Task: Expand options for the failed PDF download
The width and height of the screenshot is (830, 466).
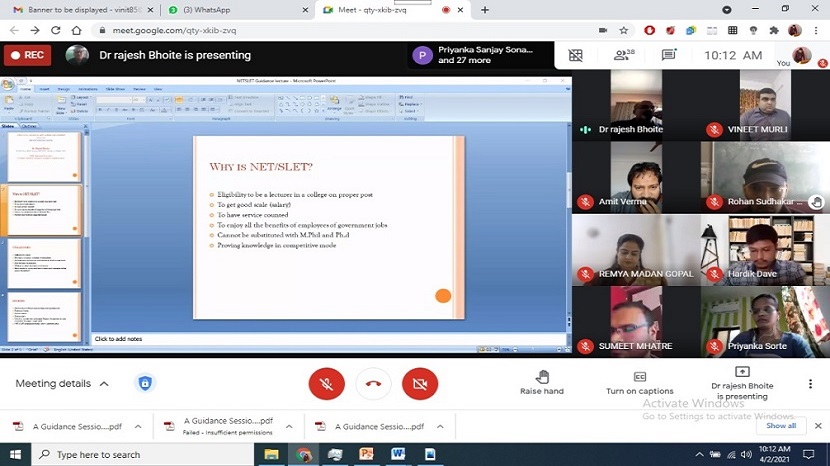Action: click(x=290, y=427)
